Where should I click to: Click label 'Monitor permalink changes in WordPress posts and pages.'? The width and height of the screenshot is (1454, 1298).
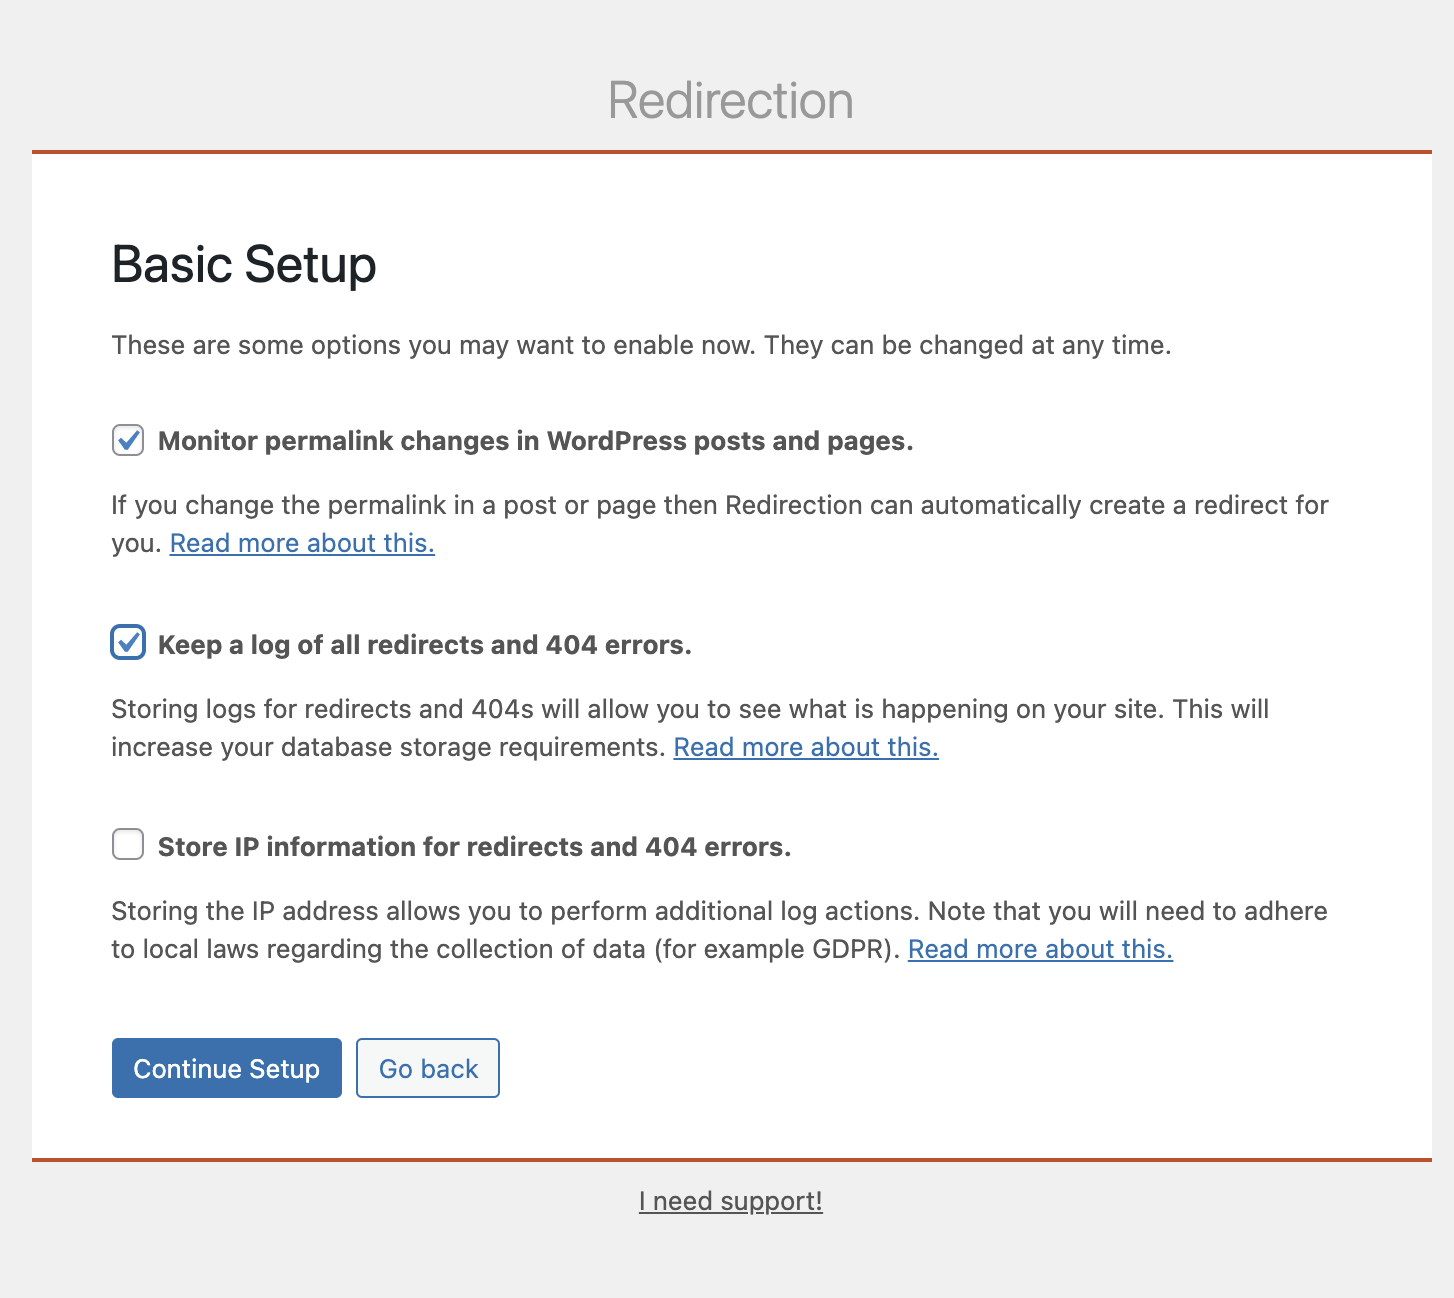click(536, 441)
